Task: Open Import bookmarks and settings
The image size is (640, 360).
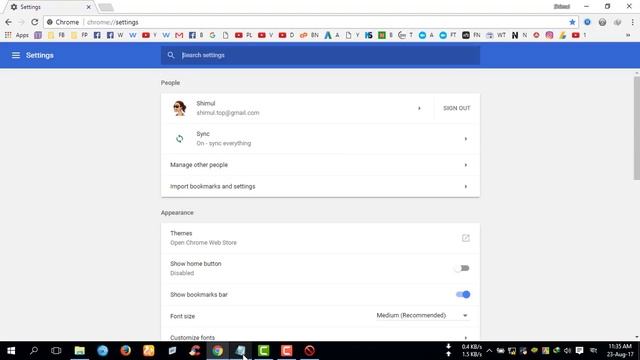Action: click(320, 187)
